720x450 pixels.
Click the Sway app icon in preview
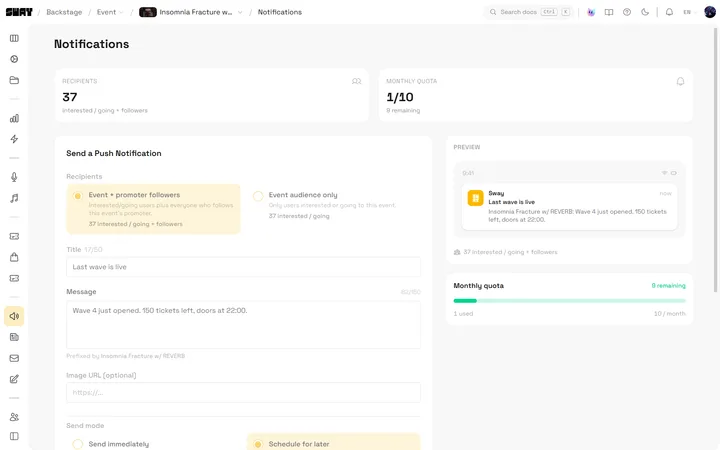pos(475,198)
